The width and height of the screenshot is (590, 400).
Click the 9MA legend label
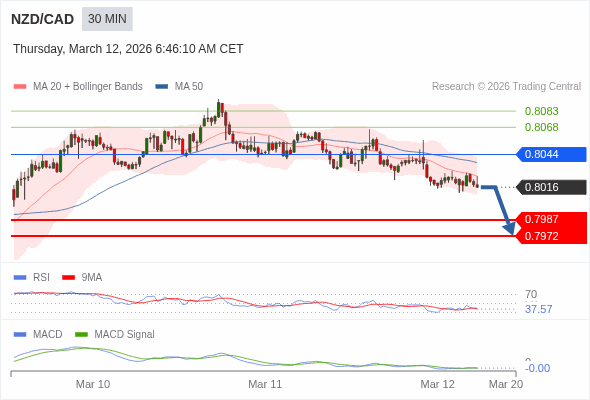click(92, 278)
